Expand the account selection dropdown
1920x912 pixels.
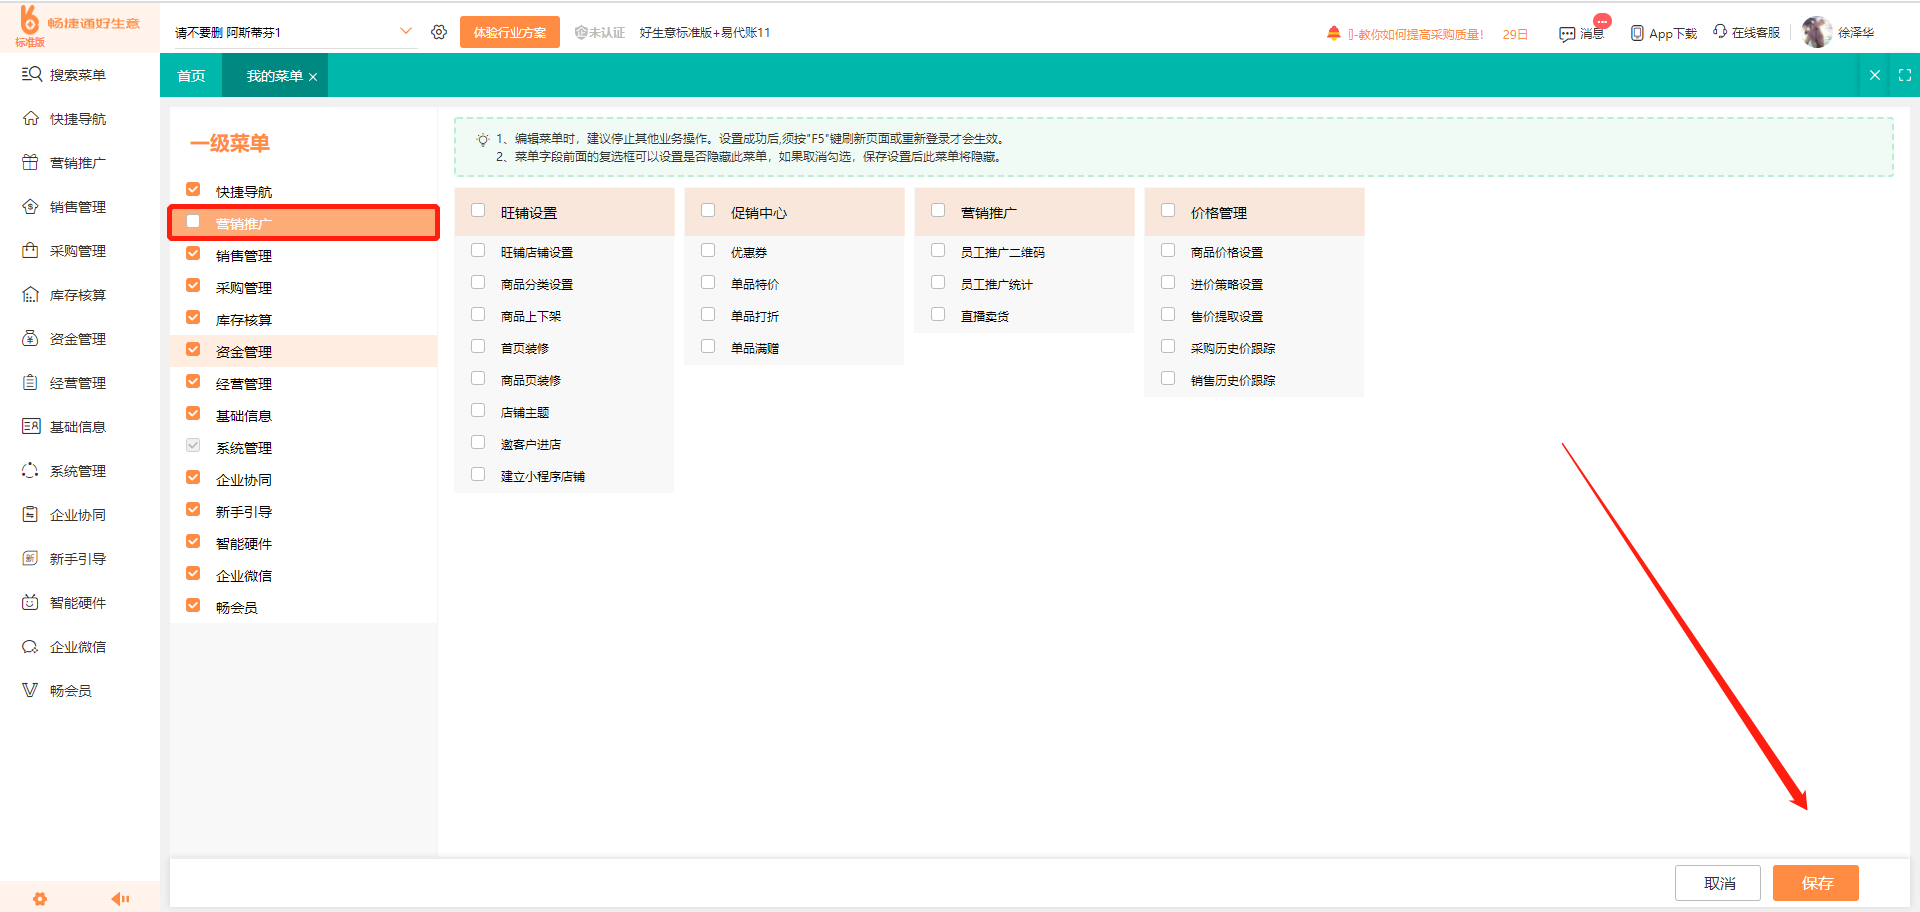405,32
